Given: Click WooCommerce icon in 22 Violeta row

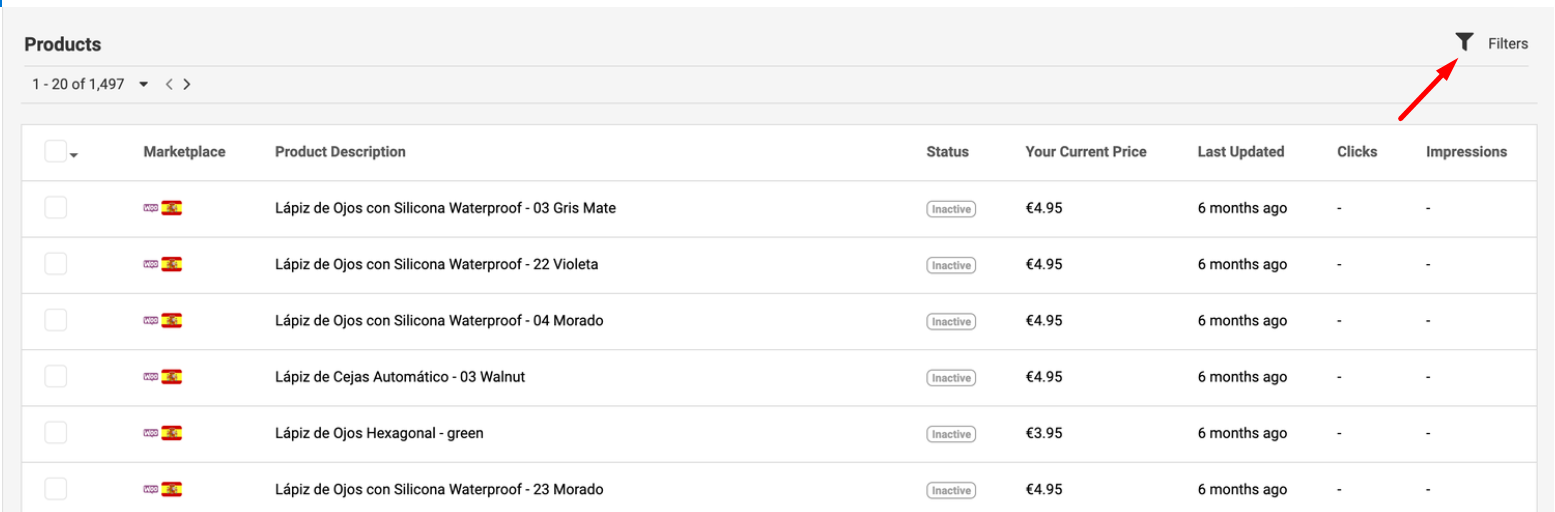Looking at the screenshot, I should (151, 265).
